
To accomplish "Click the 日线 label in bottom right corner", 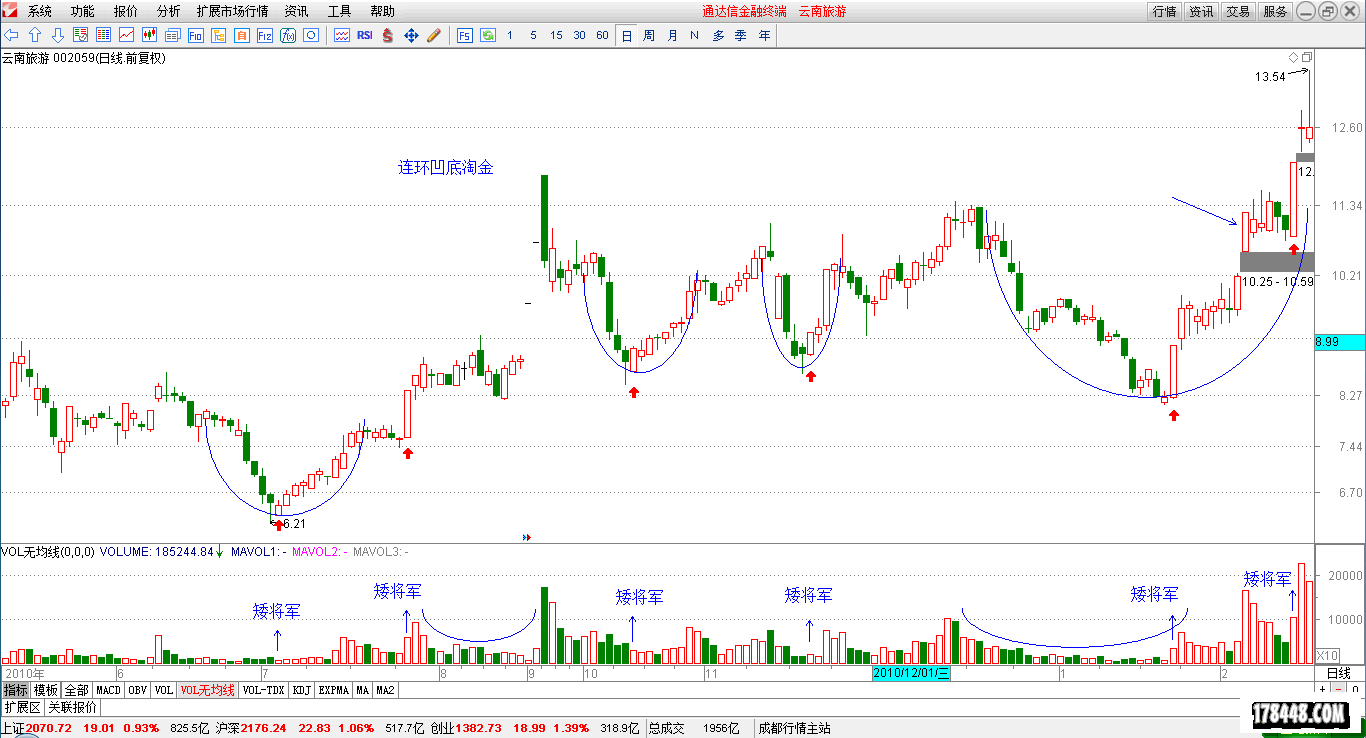I will point(1338,673).
